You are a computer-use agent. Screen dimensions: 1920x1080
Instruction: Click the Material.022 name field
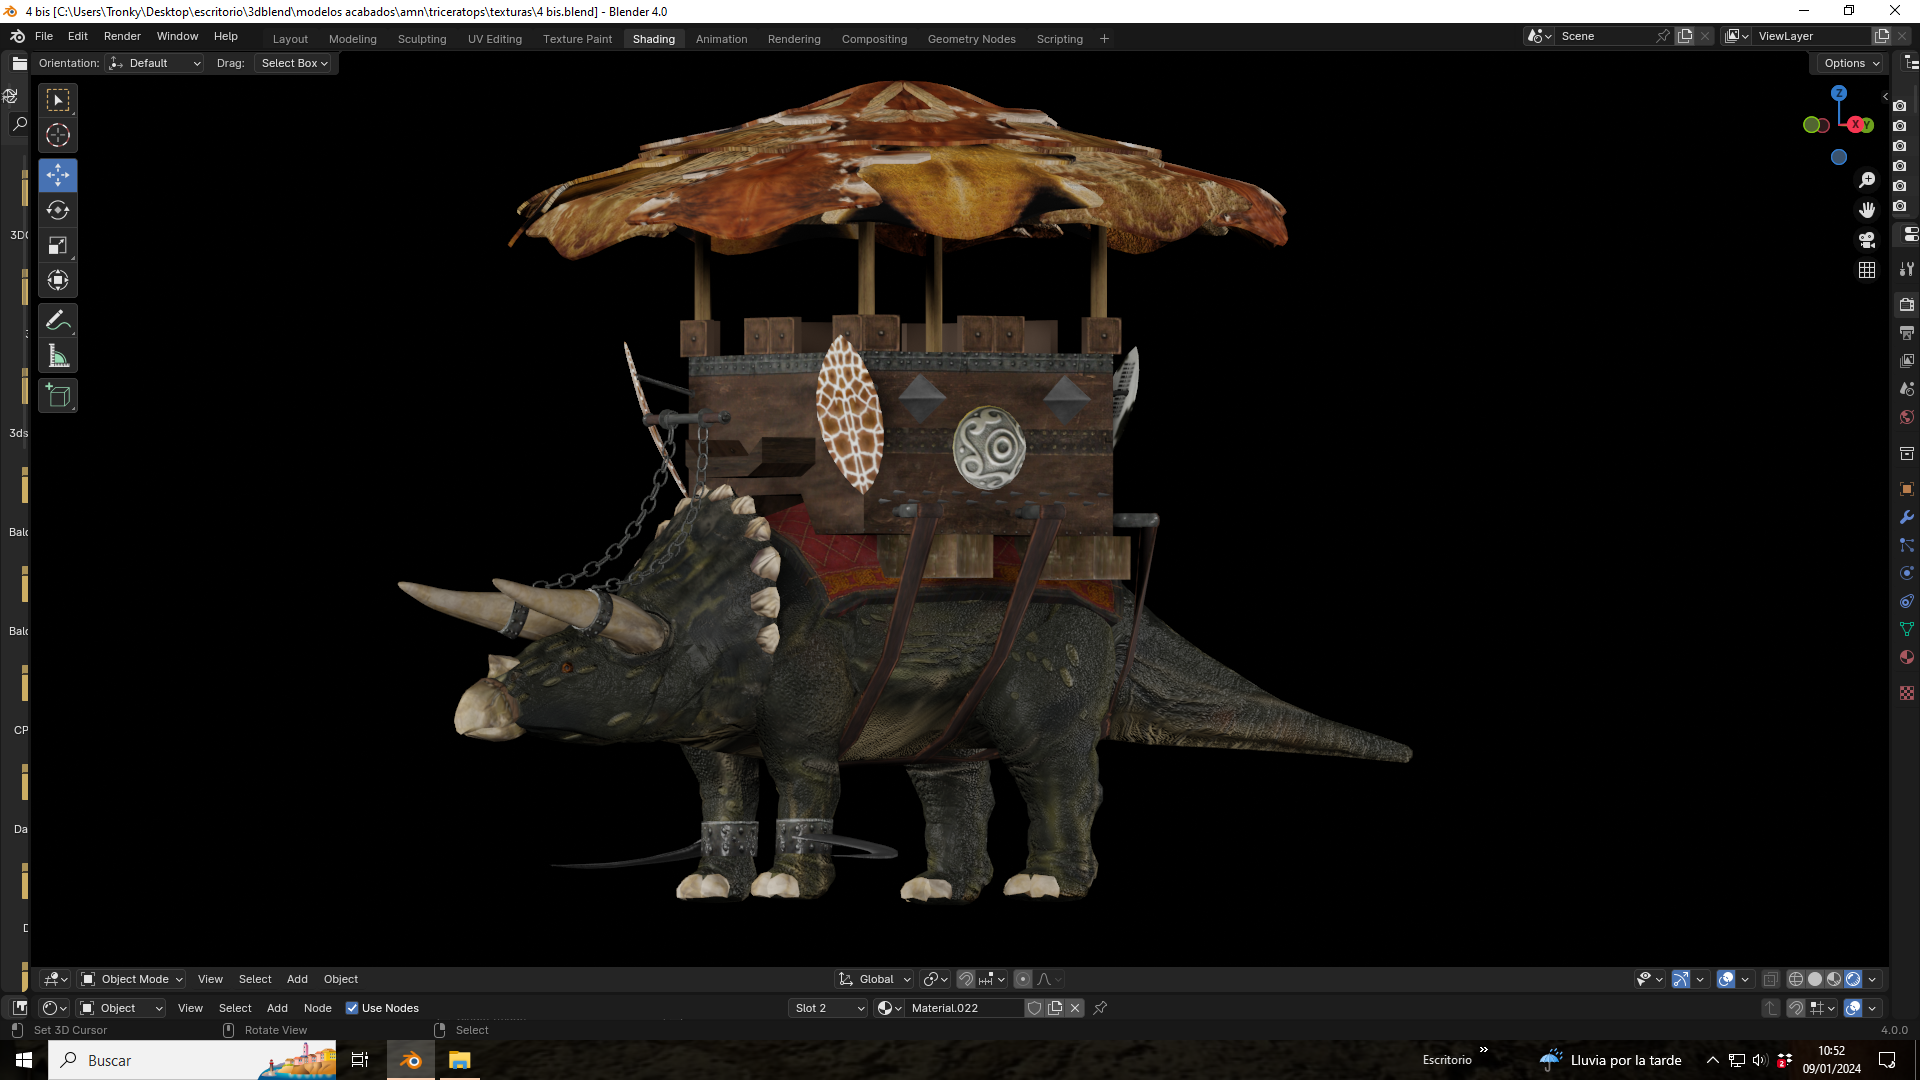tap(964, 1008)
